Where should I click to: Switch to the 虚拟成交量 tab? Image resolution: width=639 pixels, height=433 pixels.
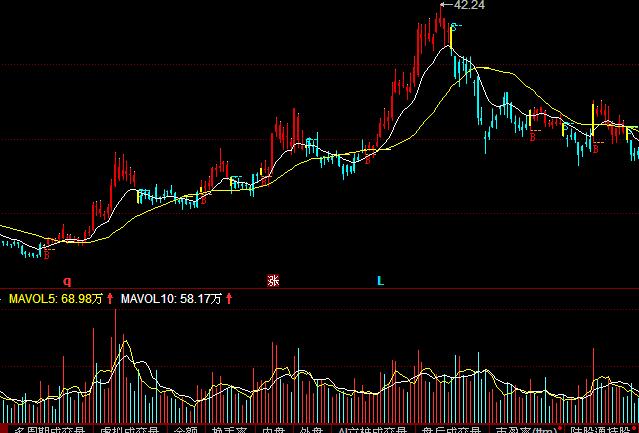pos(131,430)
